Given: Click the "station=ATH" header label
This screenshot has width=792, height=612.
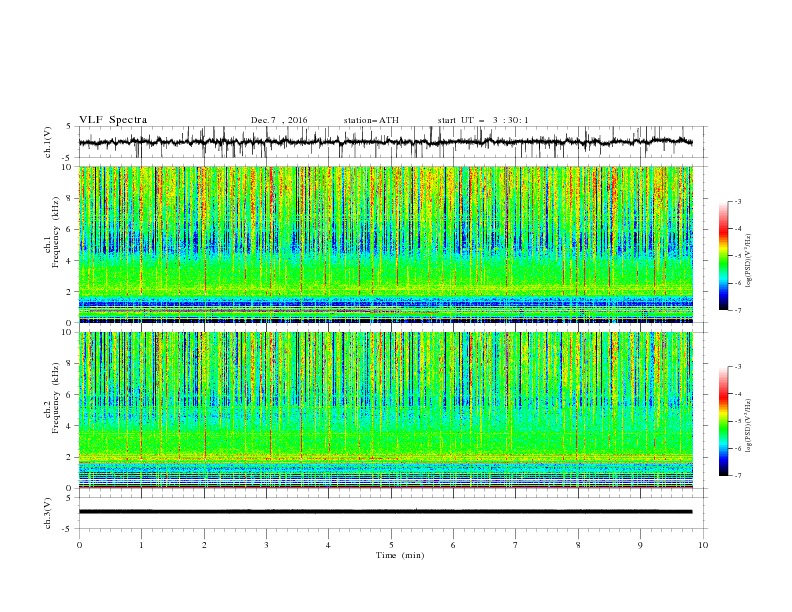Looking at the screenshot, I should 371,120.
